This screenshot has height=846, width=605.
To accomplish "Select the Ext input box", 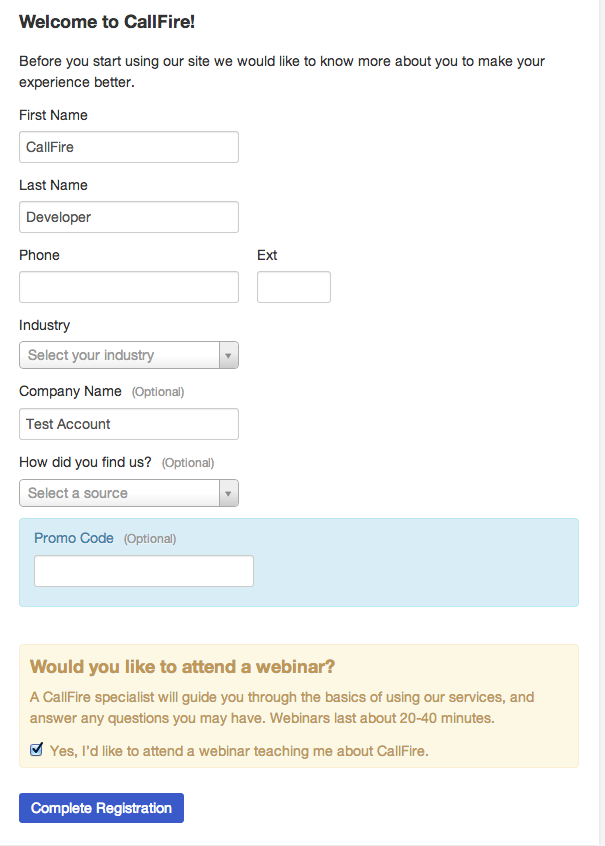I will [293, 287].
